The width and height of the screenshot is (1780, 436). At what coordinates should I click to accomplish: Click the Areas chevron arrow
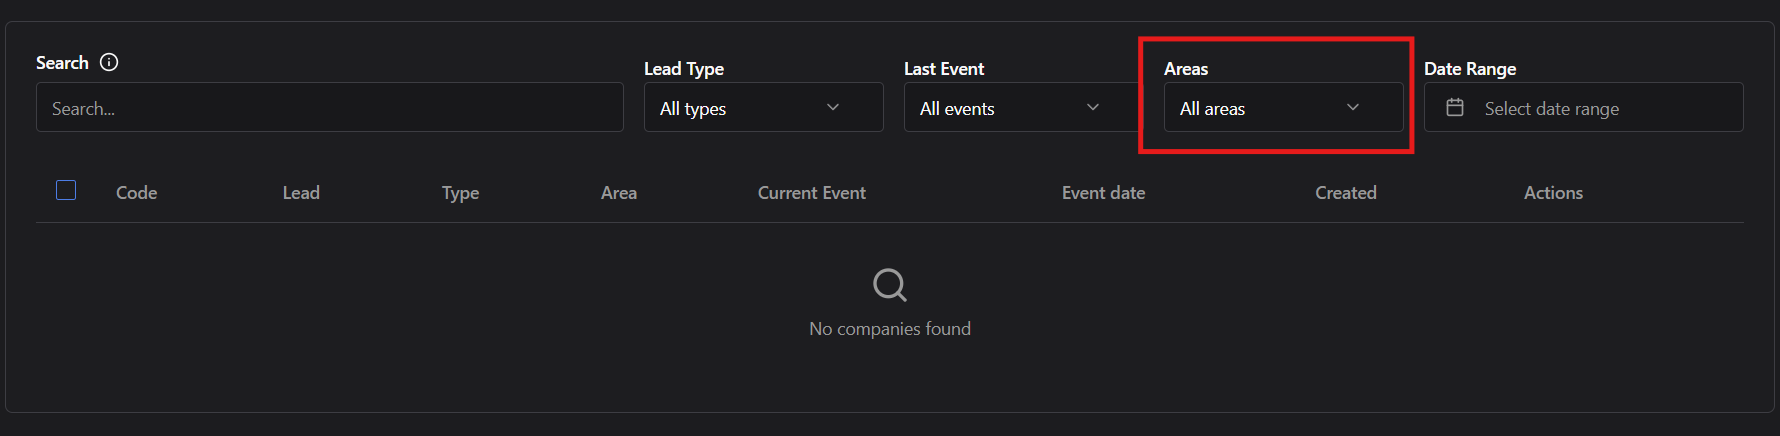click(x=1353, y=107)
